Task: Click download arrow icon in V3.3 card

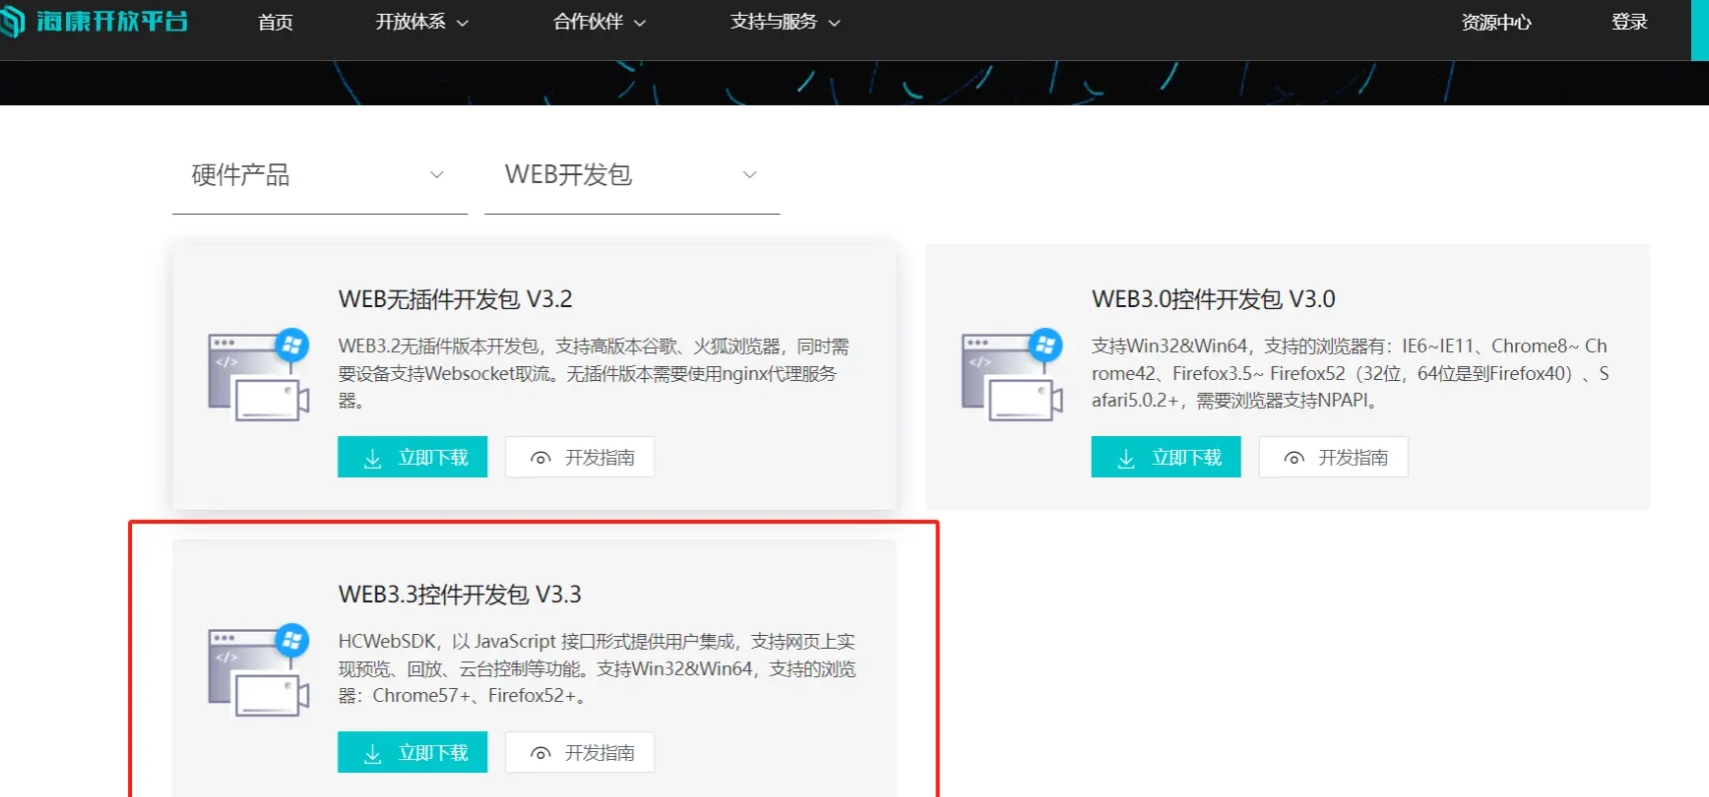Action: 373,753
